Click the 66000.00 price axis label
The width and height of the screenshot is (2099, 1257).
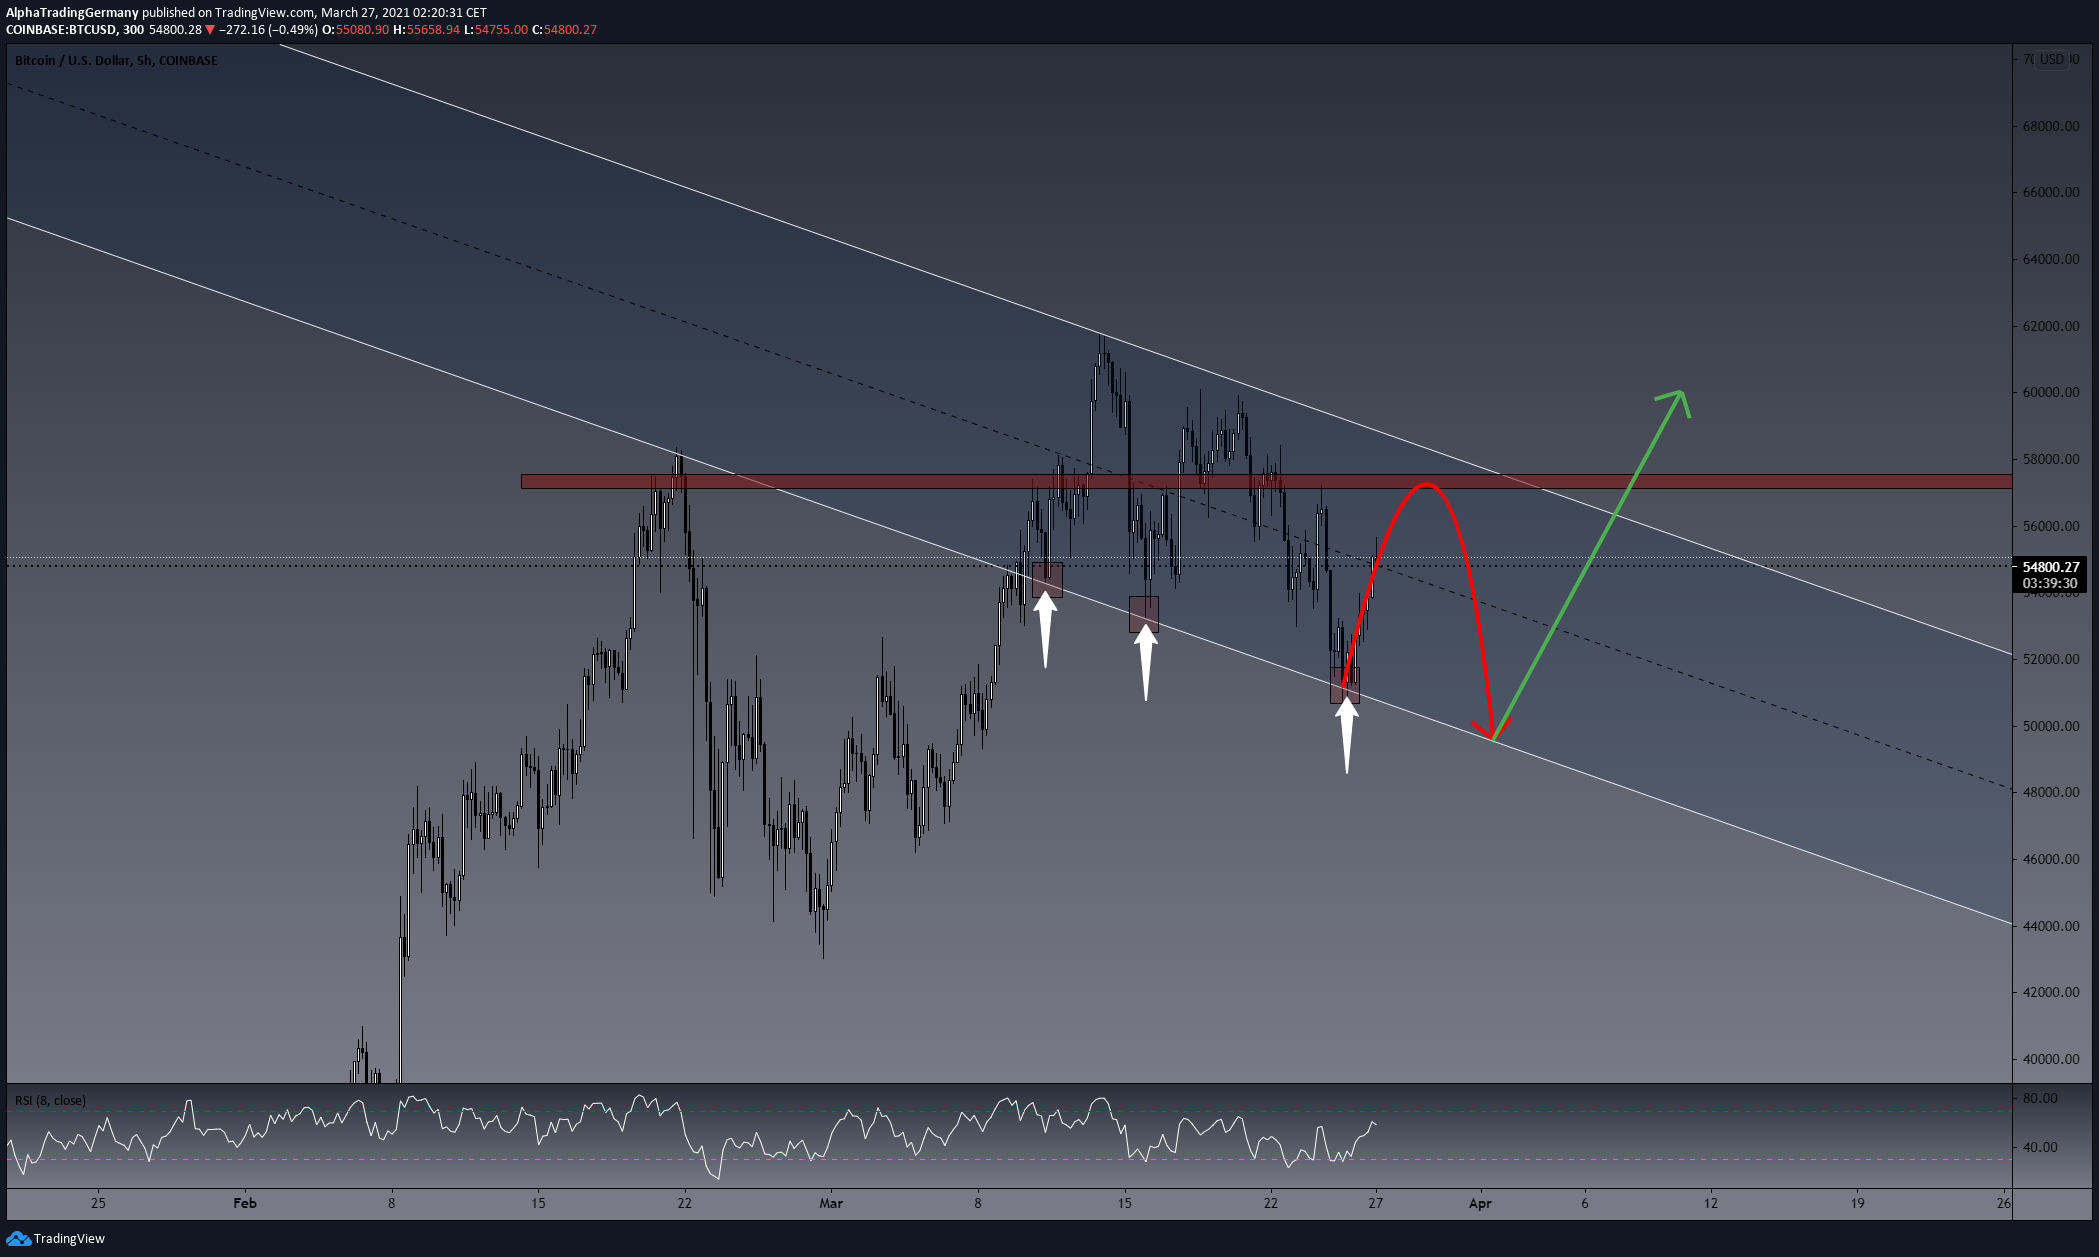(x=2050, y=192)
